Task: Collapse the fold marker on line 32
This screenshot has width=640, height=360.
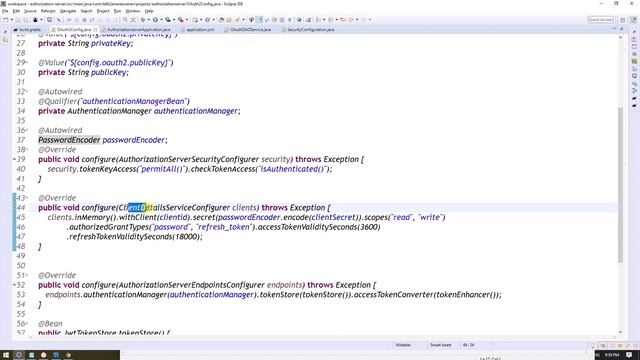Action: 27,91
